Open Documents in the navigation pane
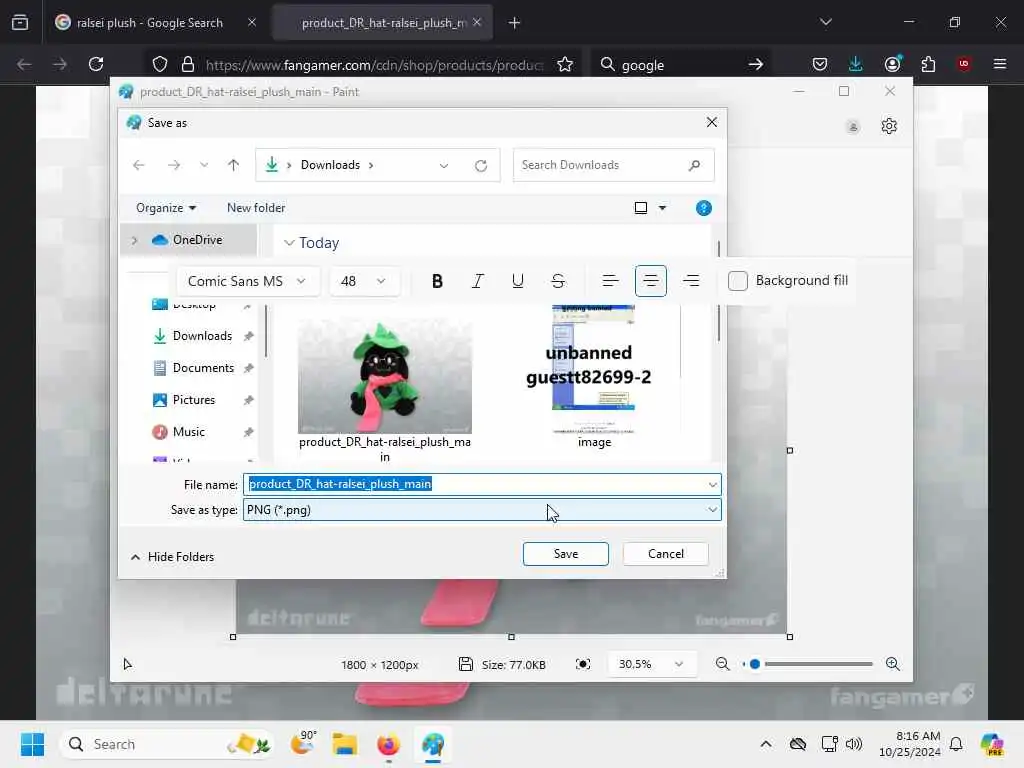 pos(202,368)
